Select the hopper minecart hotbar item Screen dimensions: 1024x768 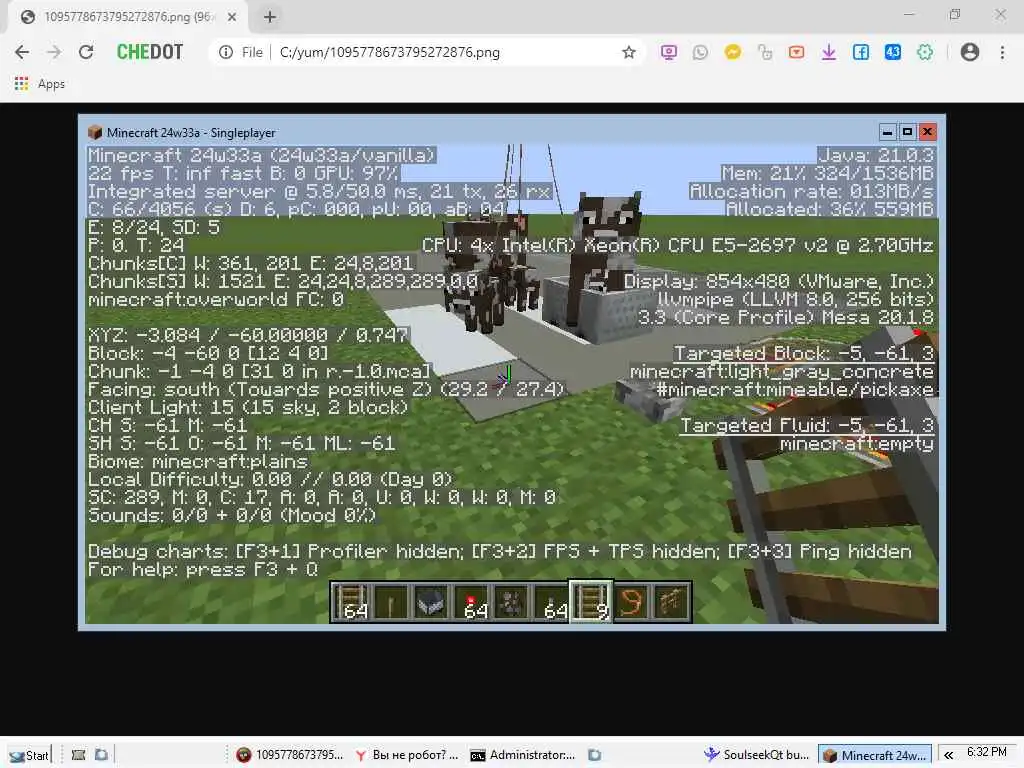tap(430, 601)
